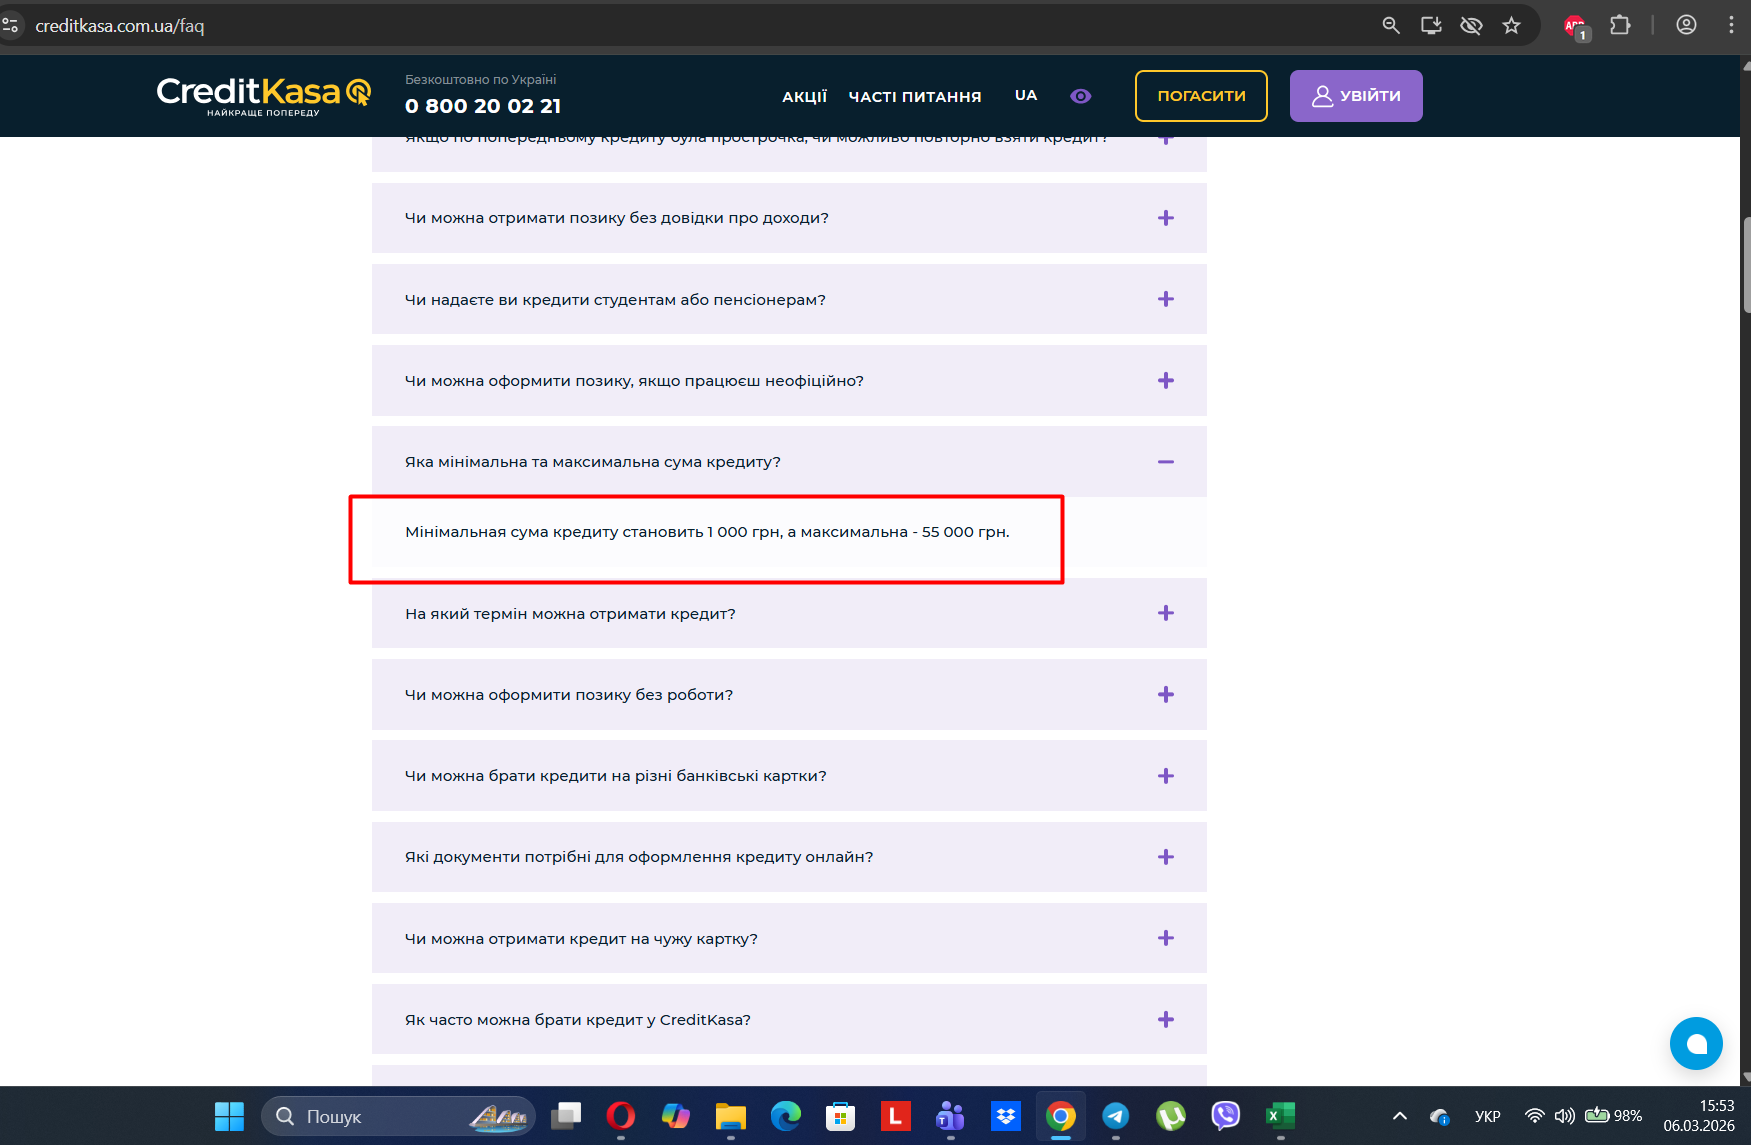Open Telegram from the taskbar
Viewport: 1751px width, 1145px height.
click(x=1116, y=1116)
